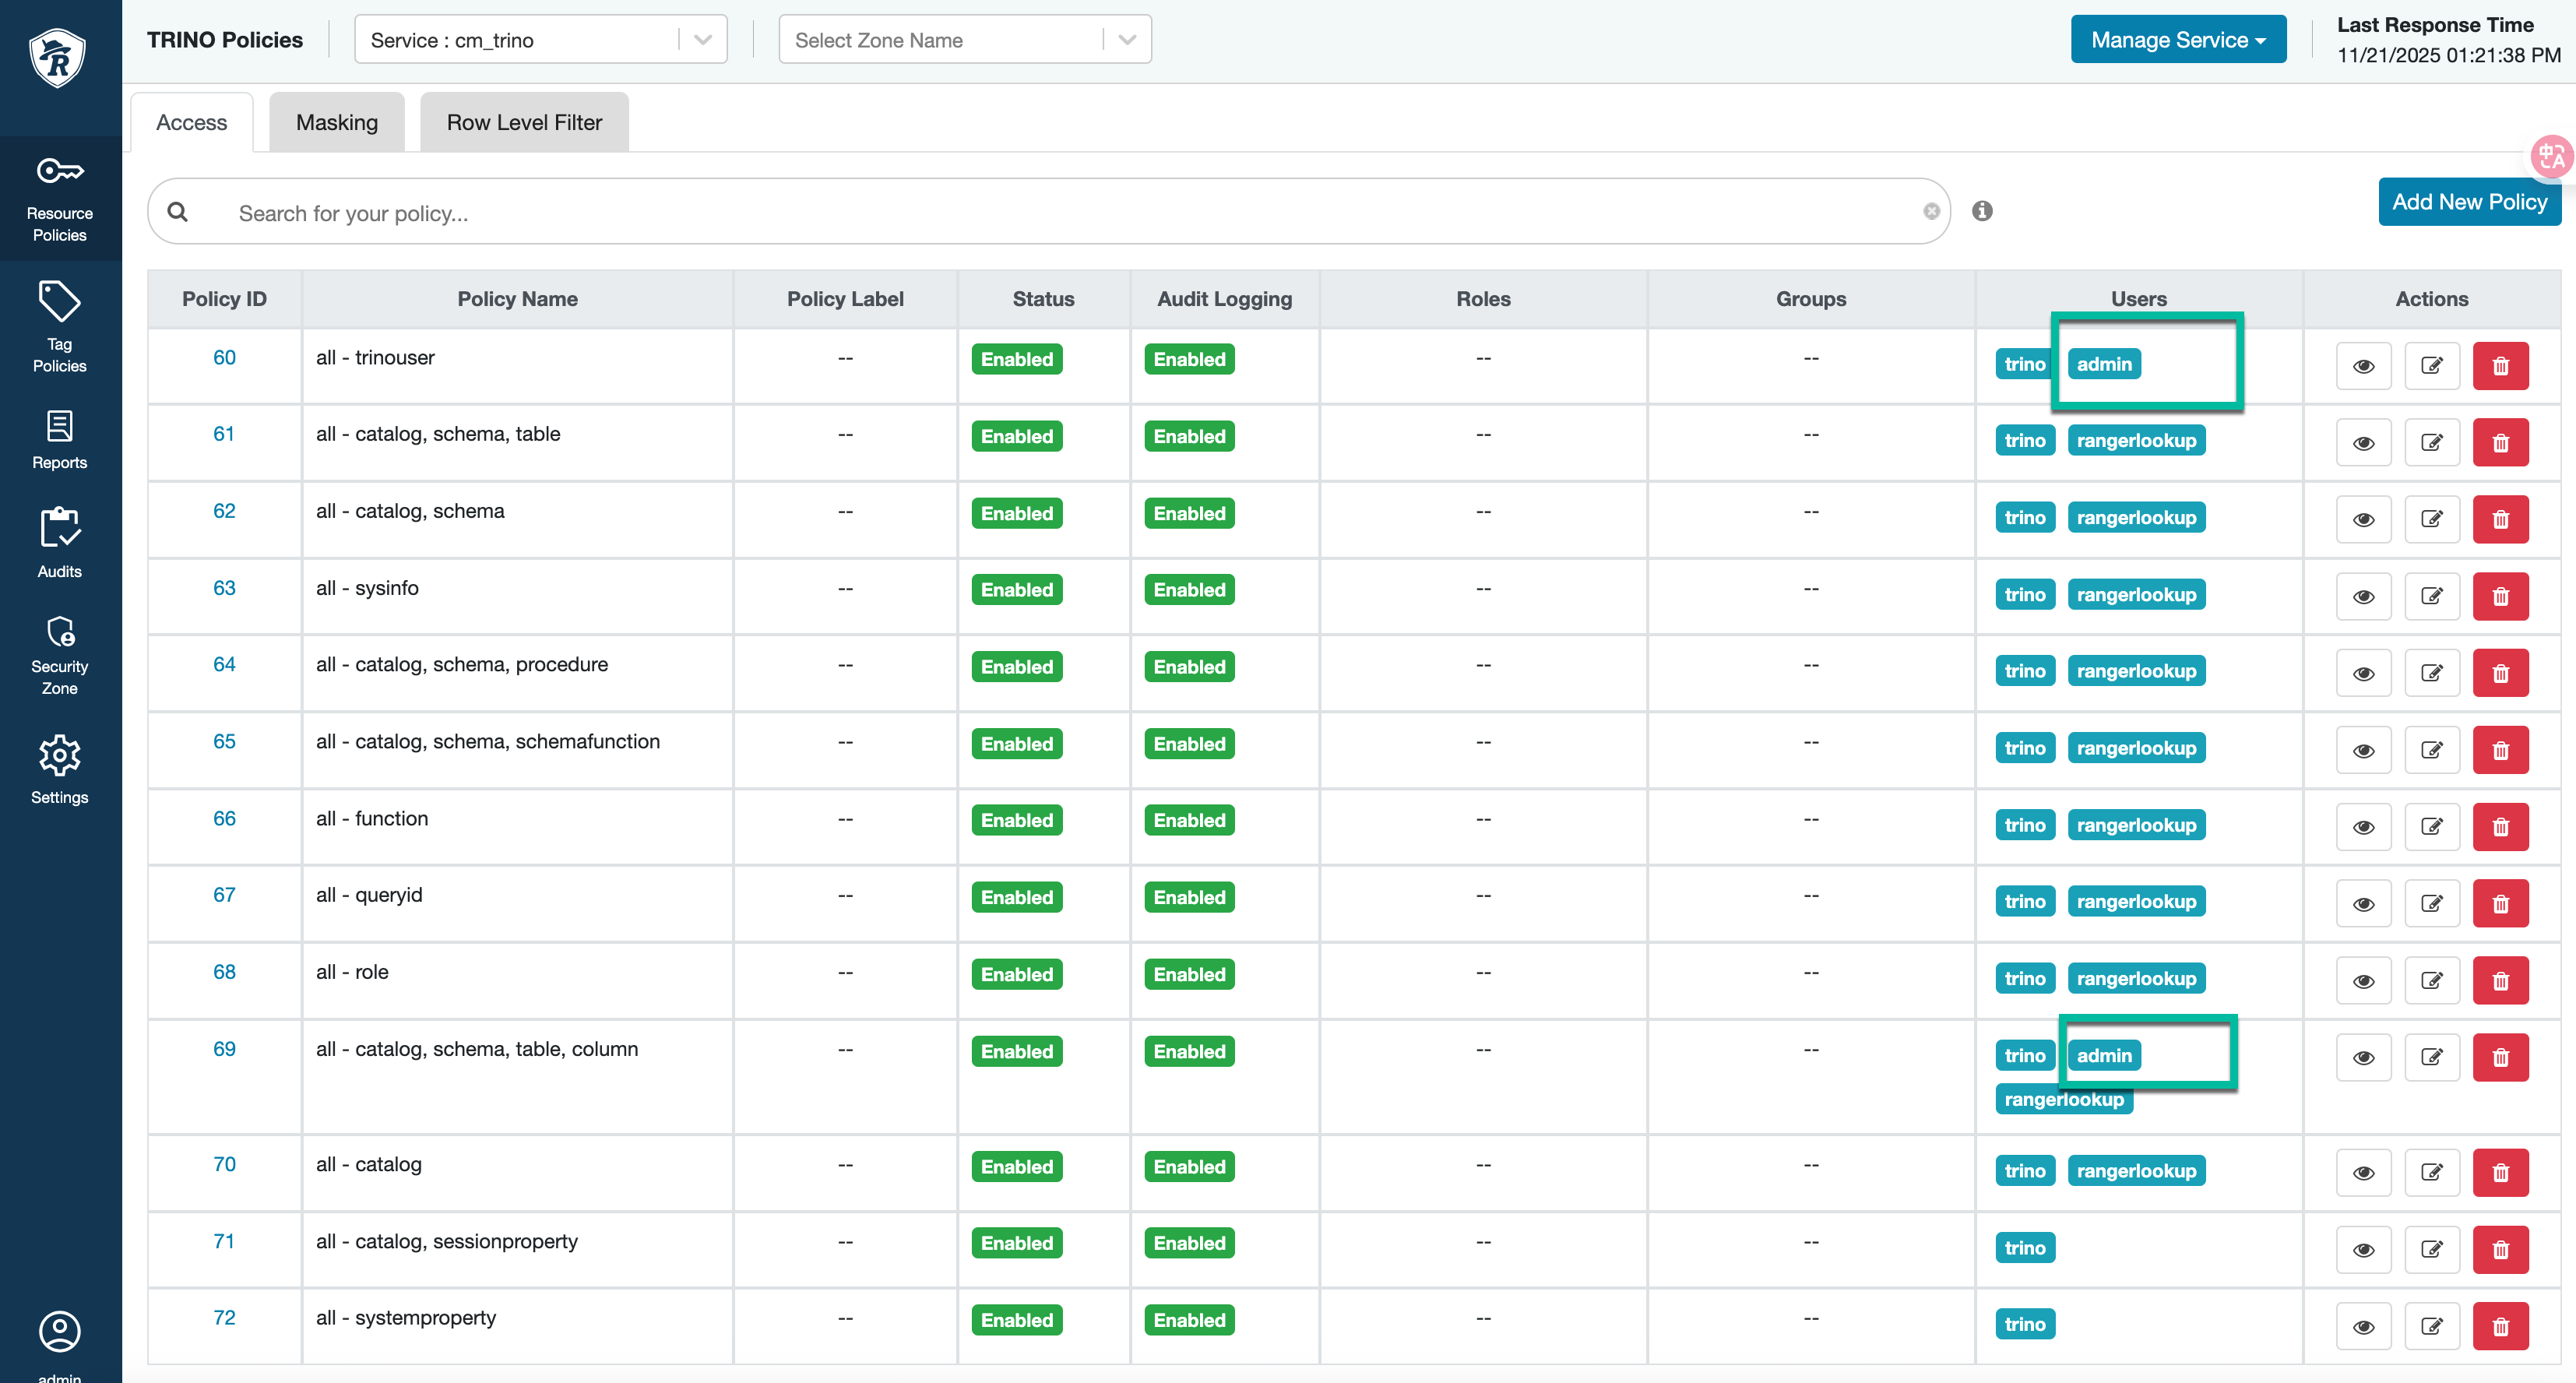View policy 66 with eye icon

[2363, 827]
